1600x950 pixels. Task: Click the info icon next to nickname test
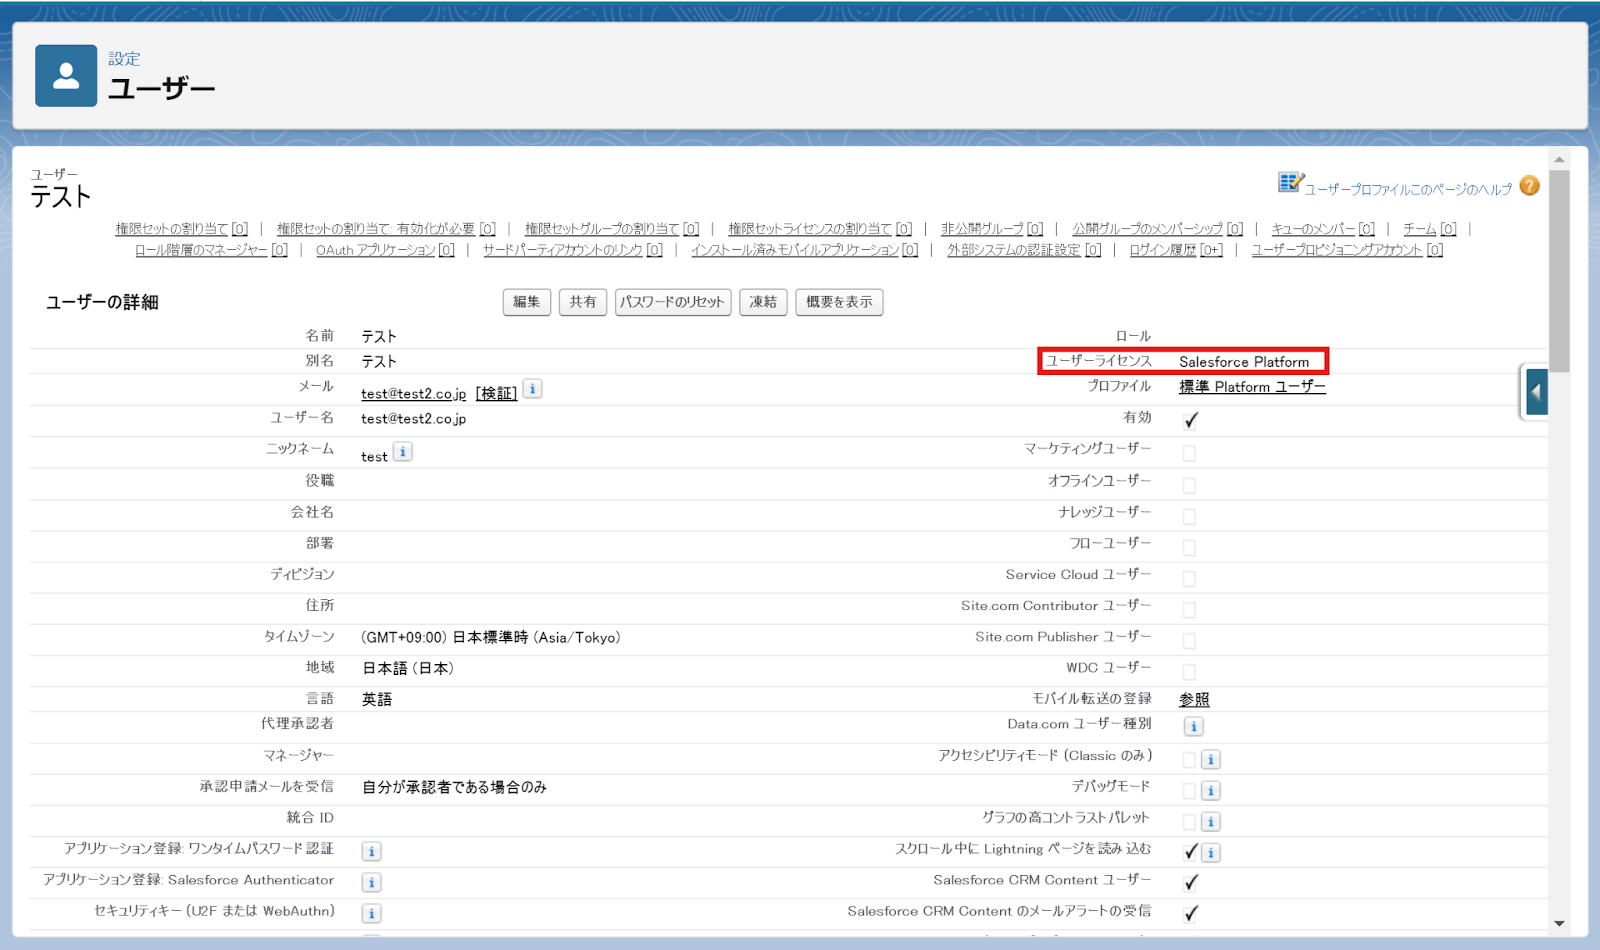[x=402, y=451]
